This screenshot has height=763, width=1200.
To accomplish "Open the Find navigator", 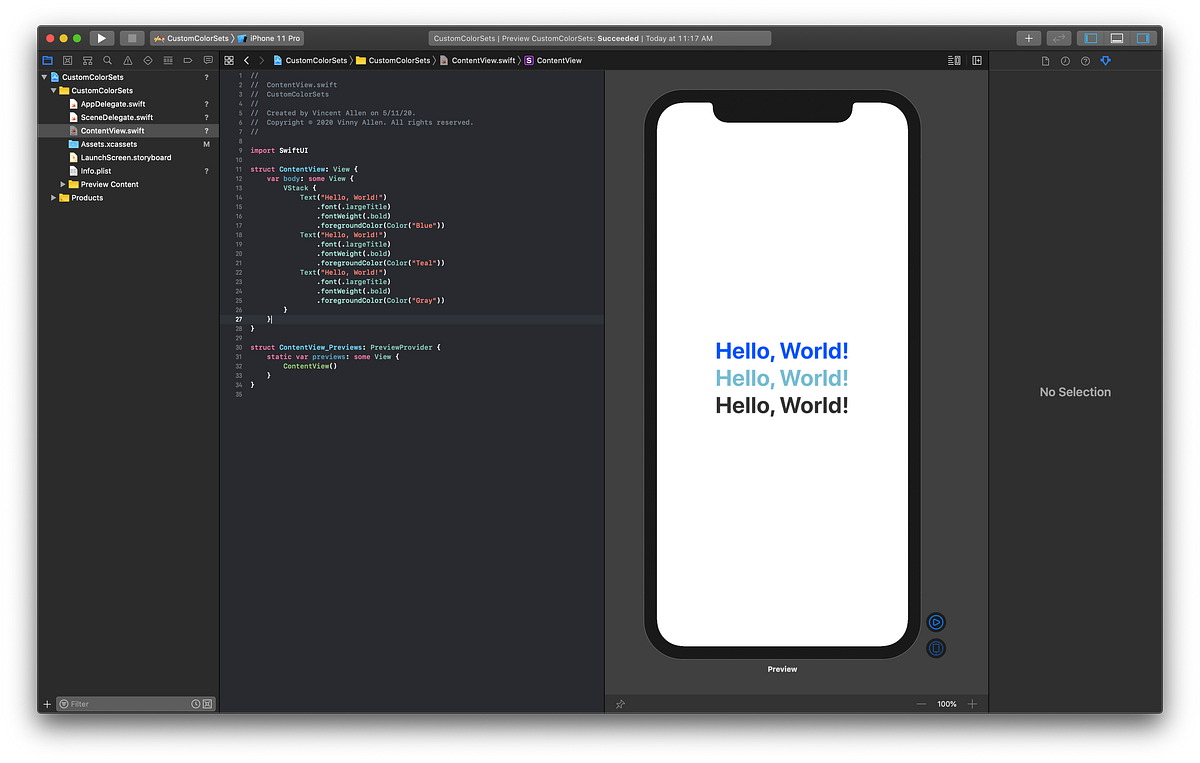I will pyautogui.click(x=107, y=60).
